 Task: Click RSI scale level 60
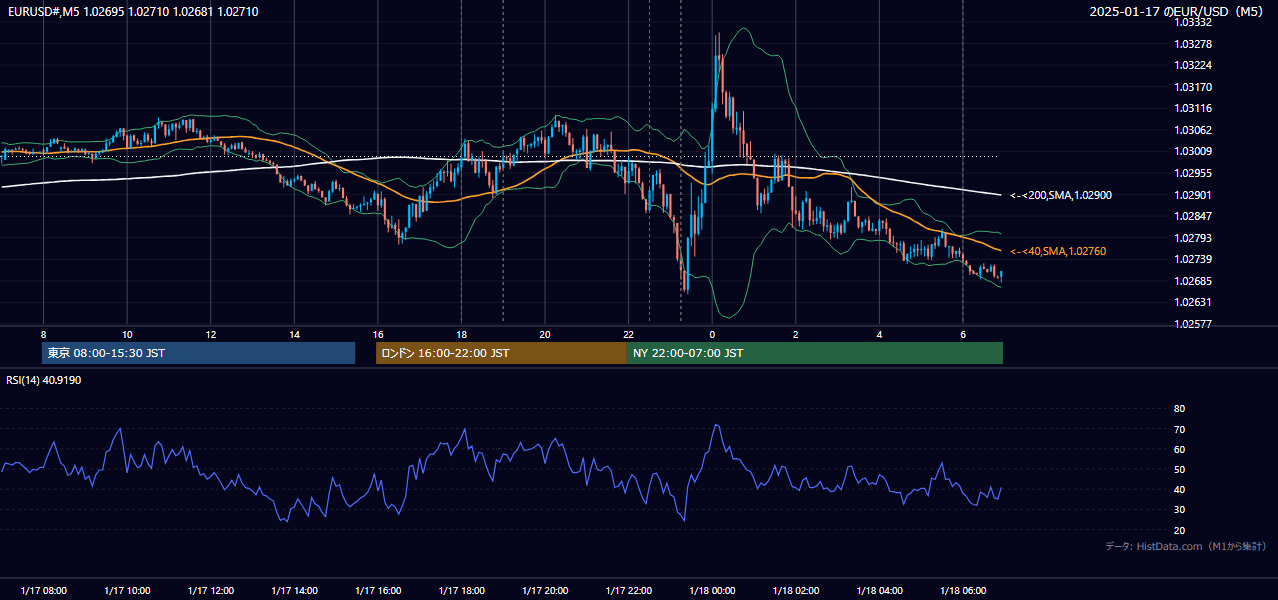coord(1179,449)
